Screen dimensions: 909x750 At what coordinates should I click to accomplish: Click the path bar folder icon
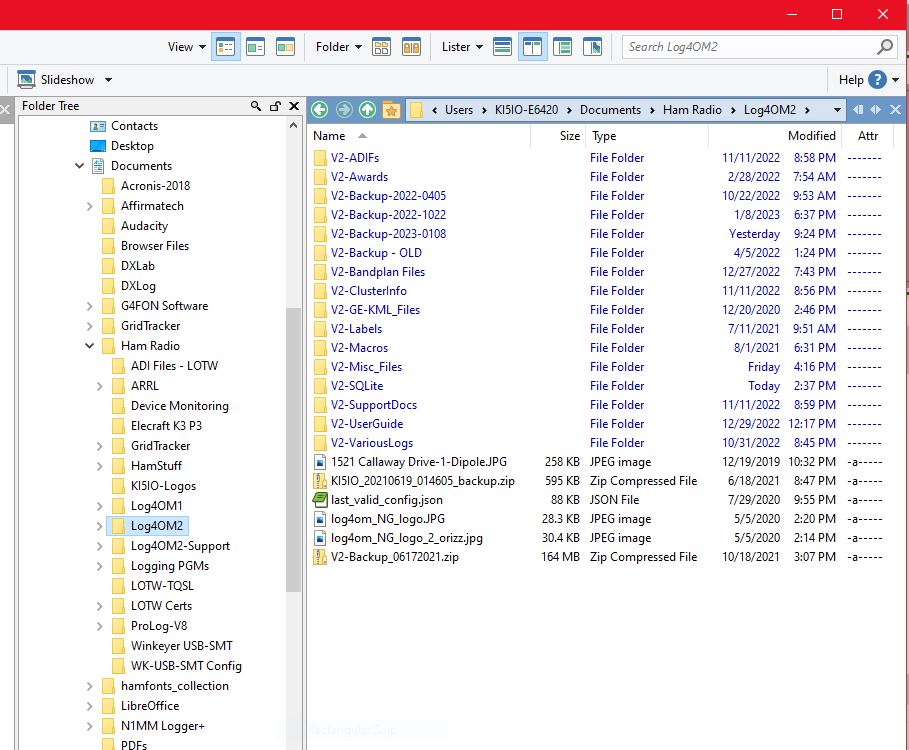[416, 110]
